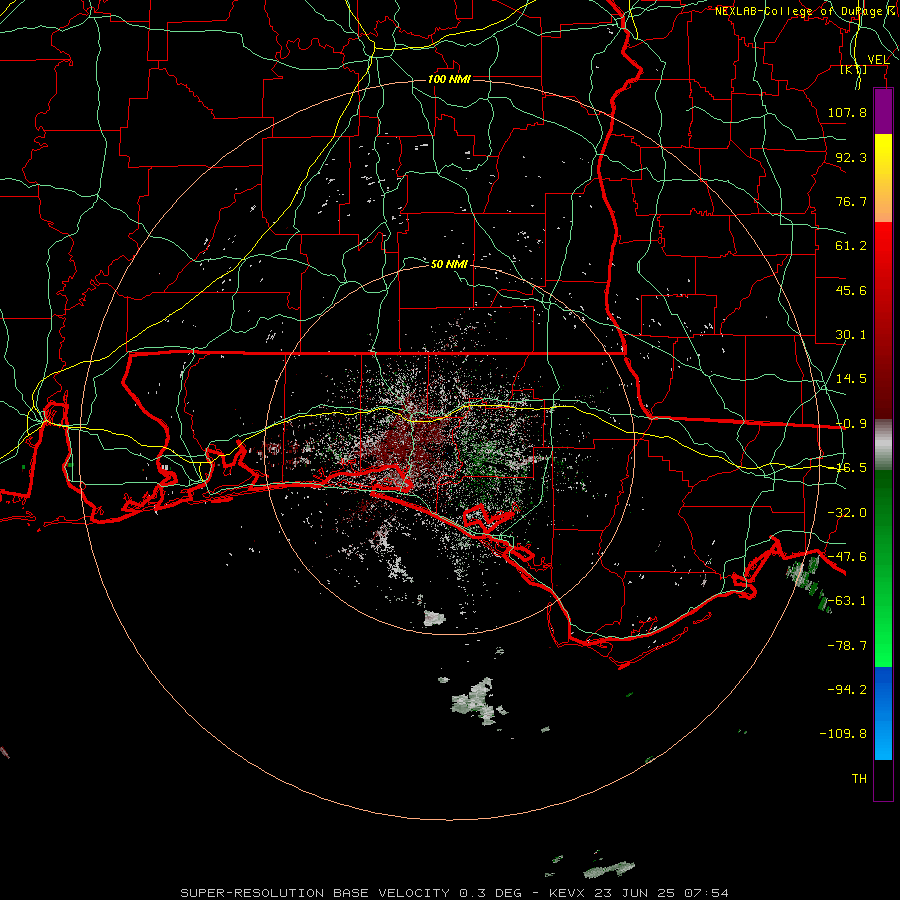Pick the gray near-zero segment of color bar
This screenshot has width=900, height=900.
[883, 445]
